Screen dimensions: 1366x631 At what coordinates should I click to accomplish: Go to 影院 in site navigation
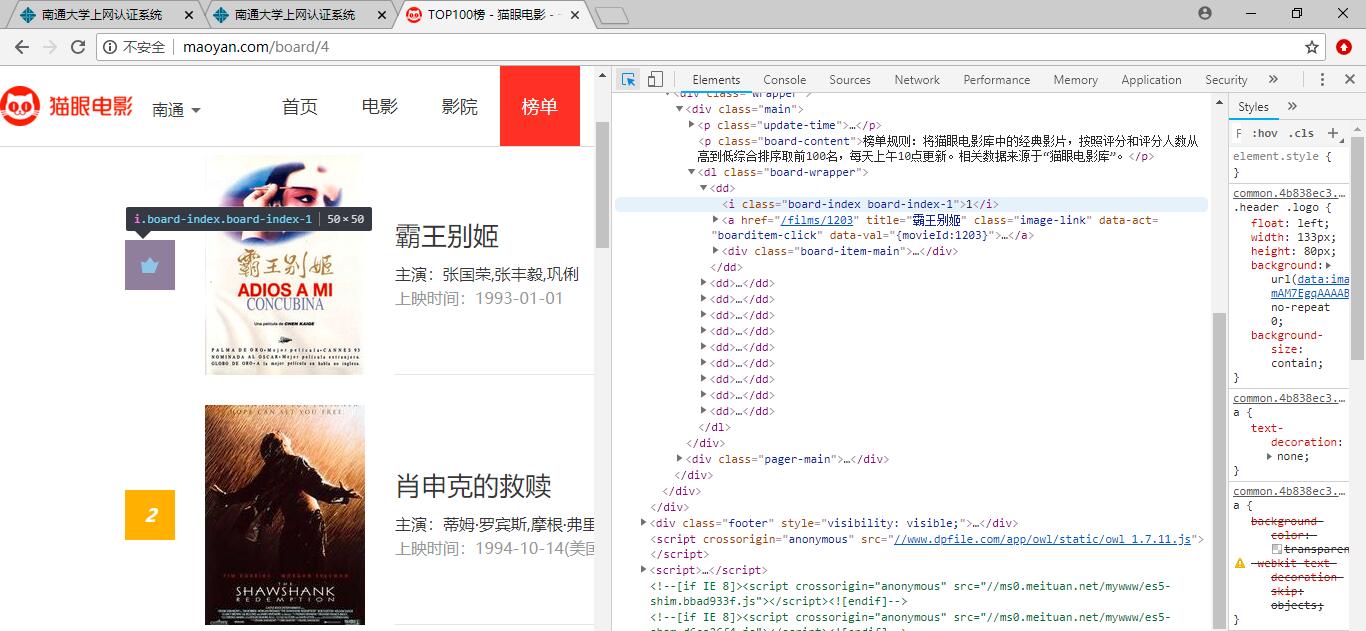tap(460, 107)
